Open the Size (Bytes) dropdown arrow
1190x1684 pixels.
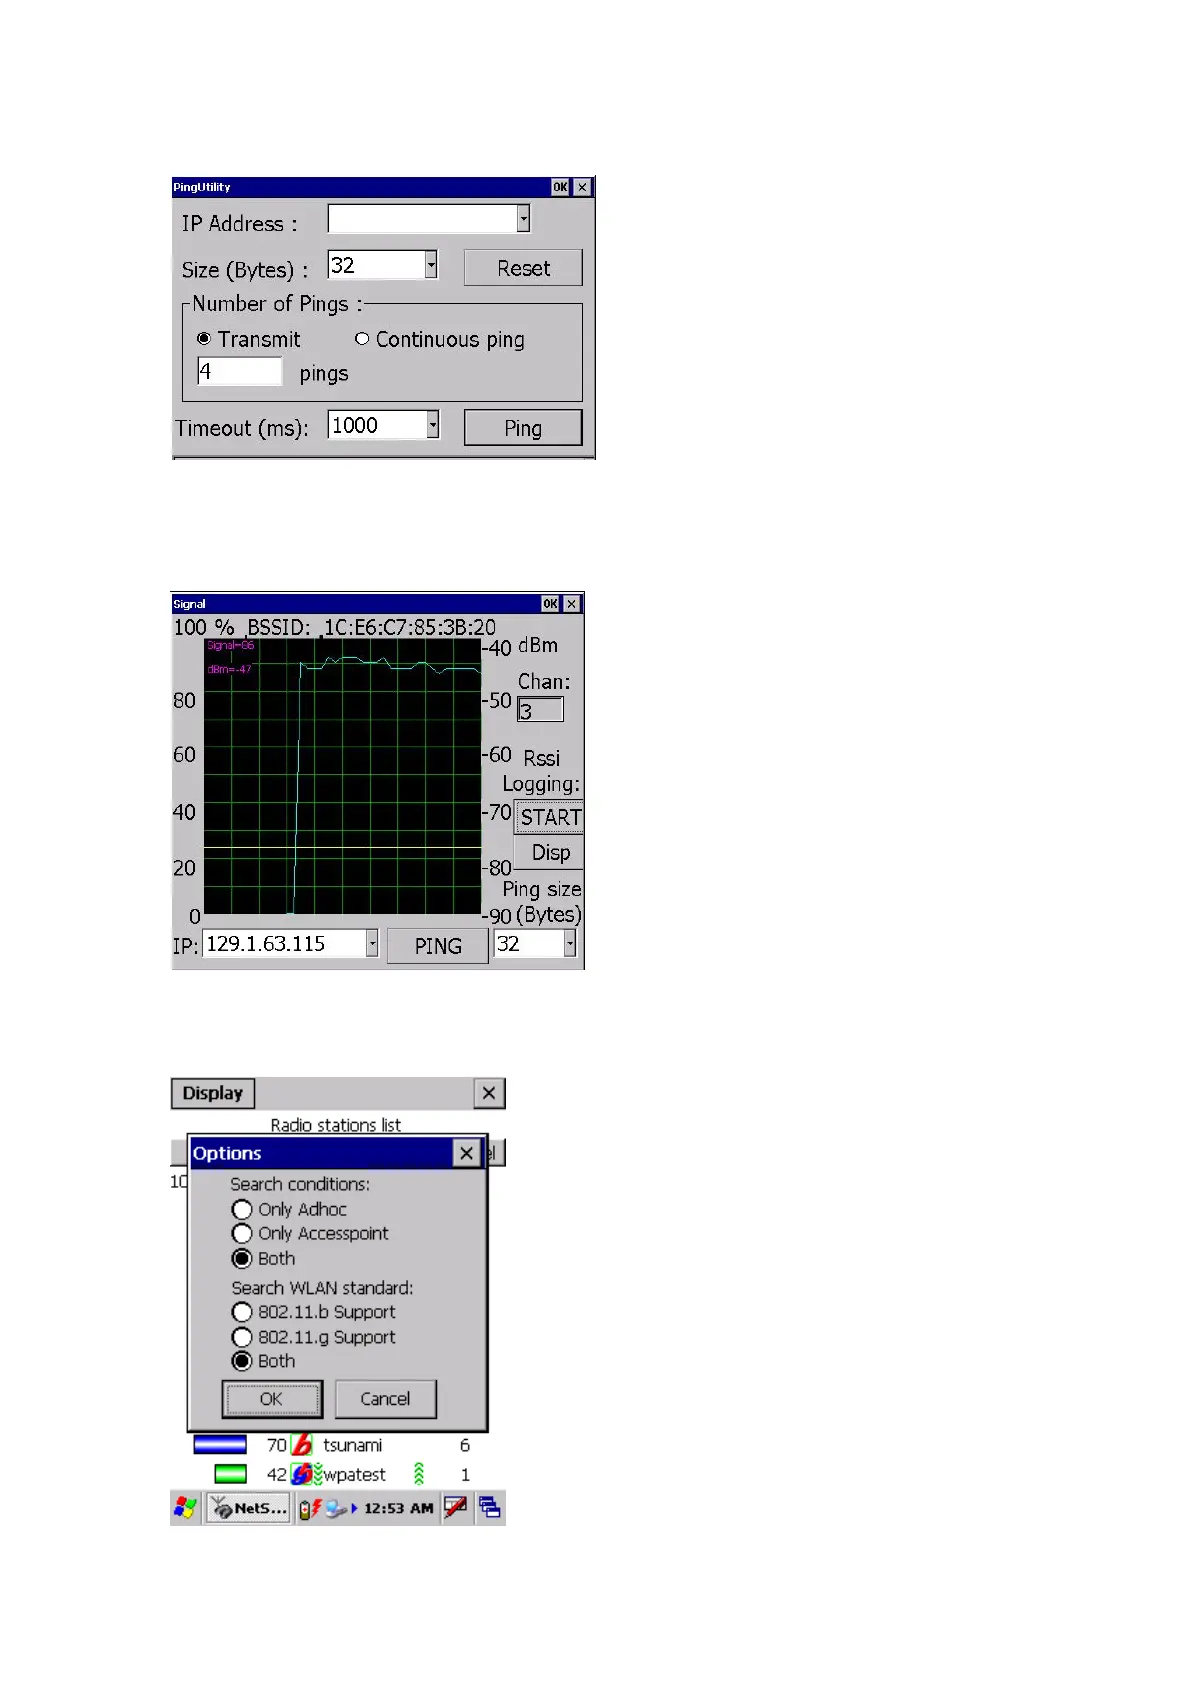coord(431,264)
